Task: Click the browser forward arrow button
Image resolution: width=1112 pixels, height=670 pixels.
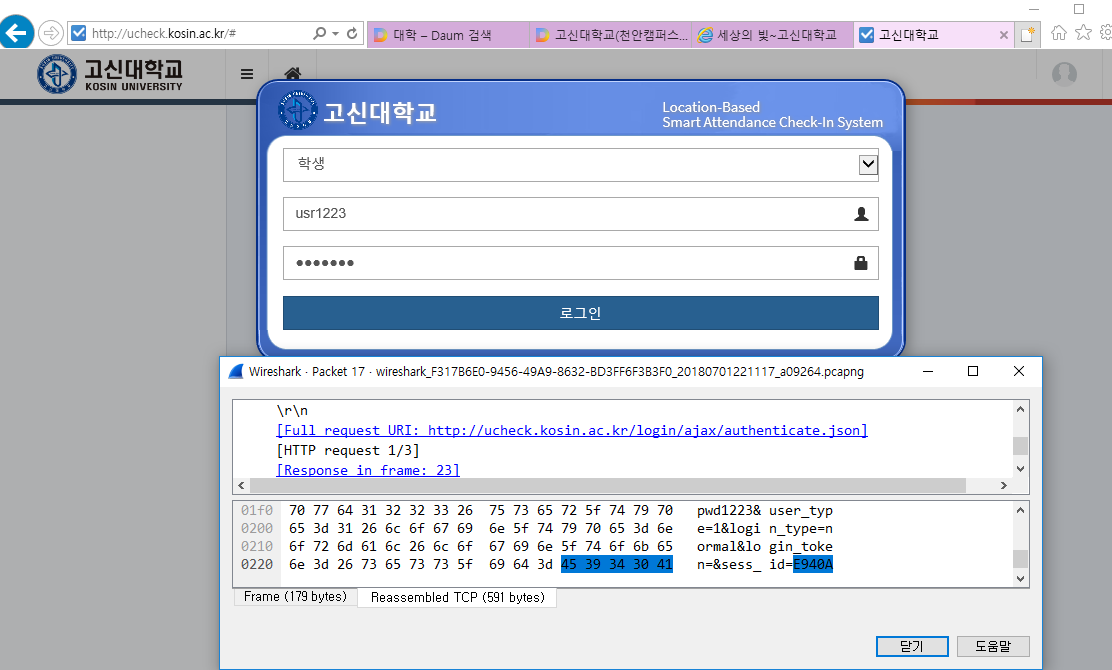Action: 51,33
